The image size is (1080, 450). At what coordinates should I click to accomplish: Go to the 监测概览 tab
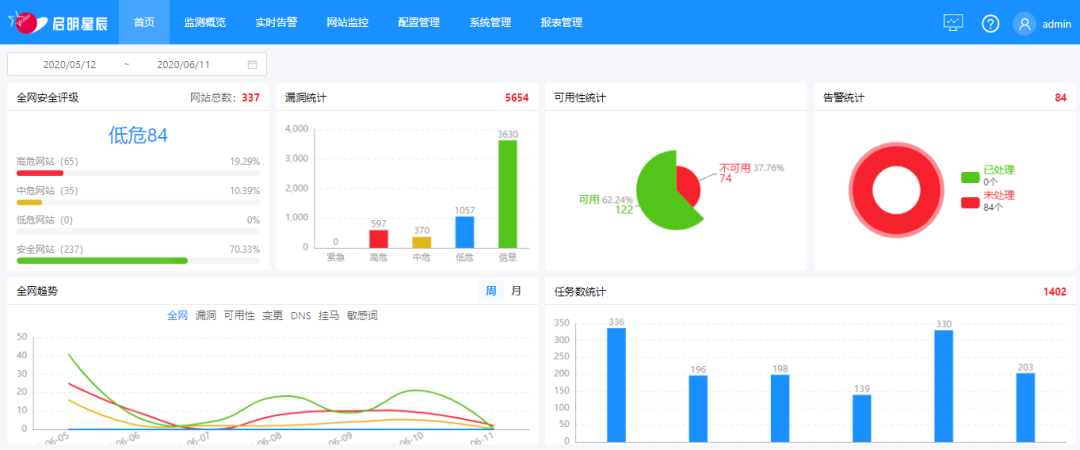pyautogui.click(x=205, y=22)
